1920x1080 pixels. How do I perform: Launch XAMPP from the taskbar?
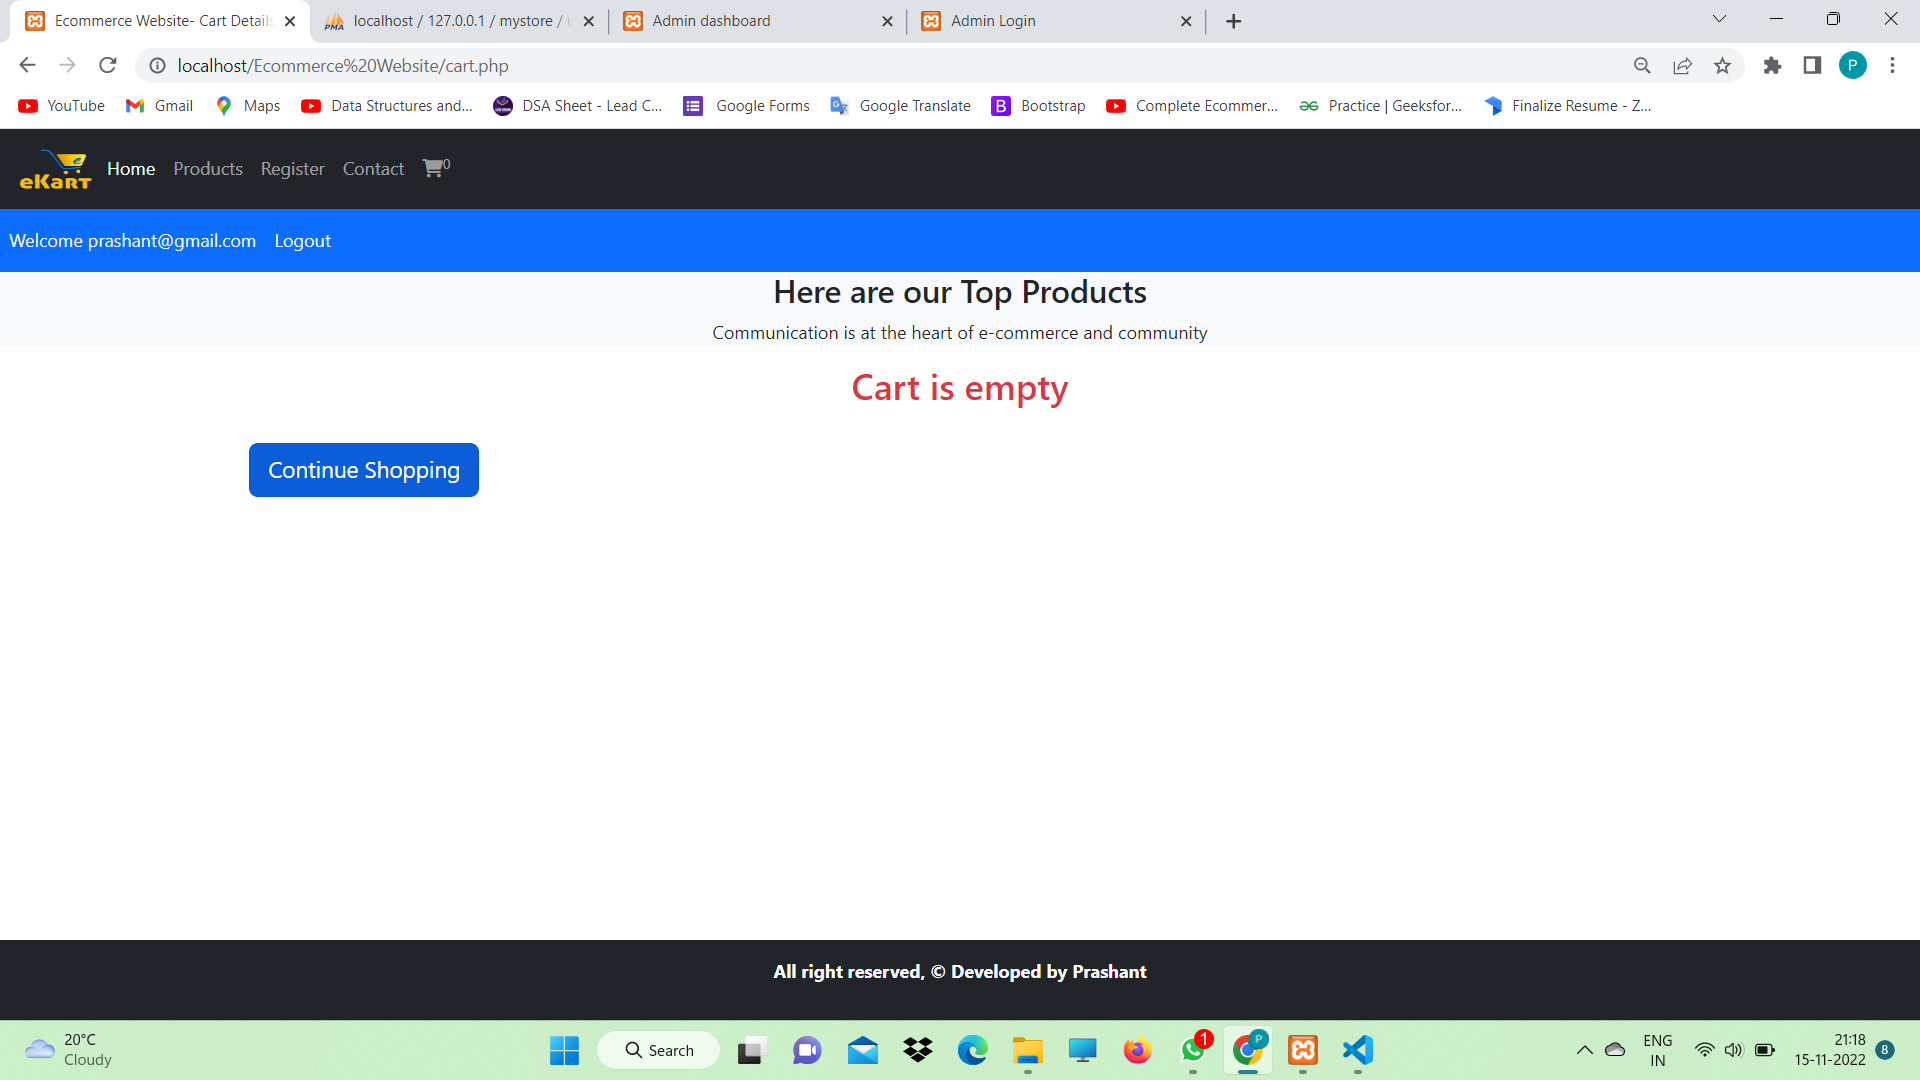[1302, 1050]
